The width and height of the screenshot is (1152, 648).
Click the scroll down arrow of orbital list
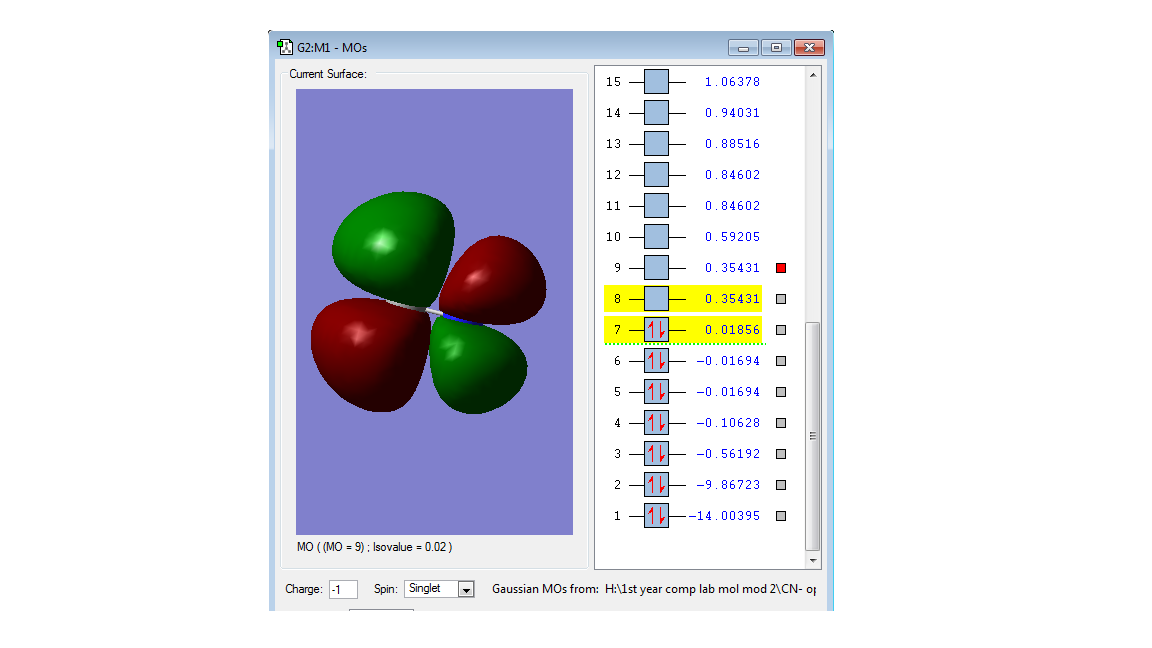pos(813,561)
